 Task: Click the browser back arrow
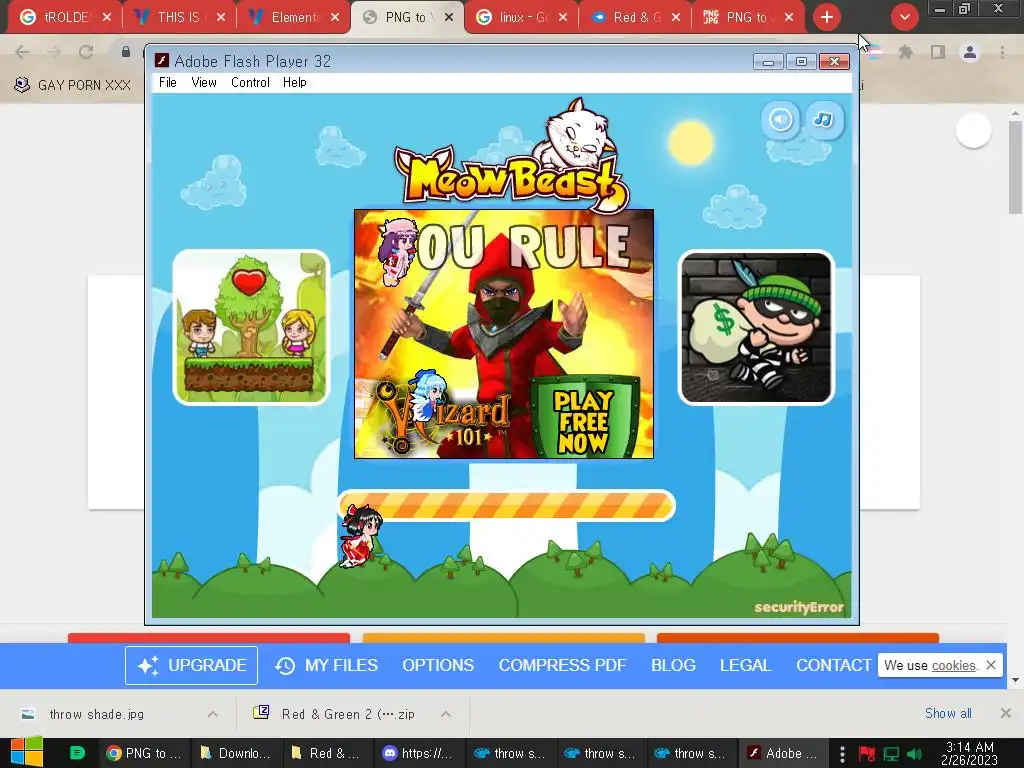22,52
